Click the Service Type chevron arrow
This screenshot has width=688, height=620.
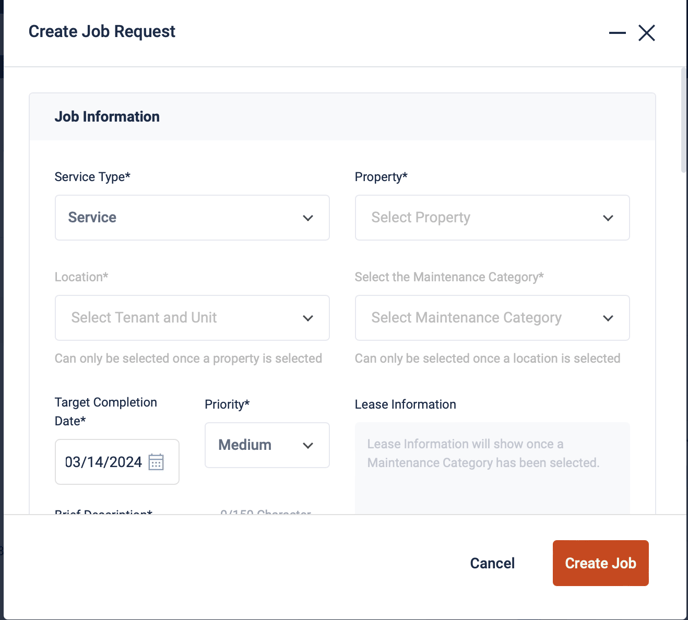[308, 218]
